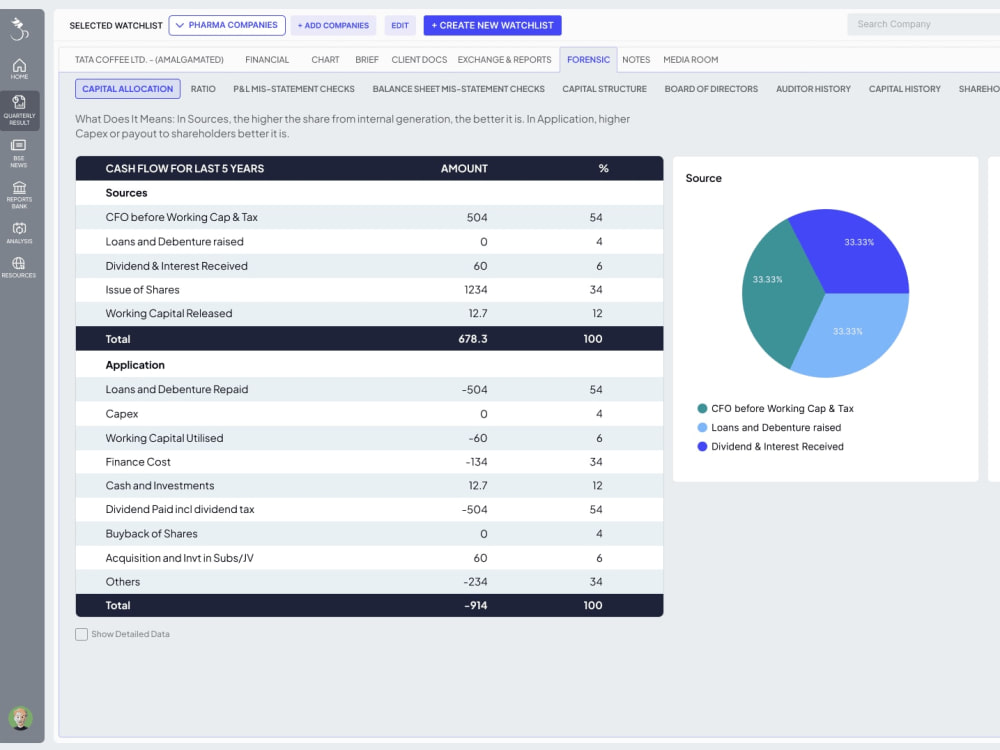The image size is (1000, 750).
Task: Switch to Chart tab
Action: coord(325,59)
